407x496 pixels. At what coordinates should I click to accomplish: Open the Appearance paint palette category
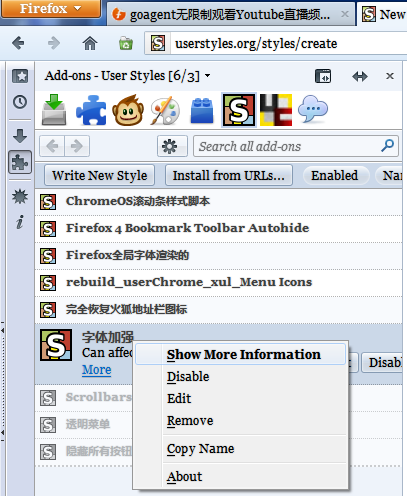[x=165, y=110]
